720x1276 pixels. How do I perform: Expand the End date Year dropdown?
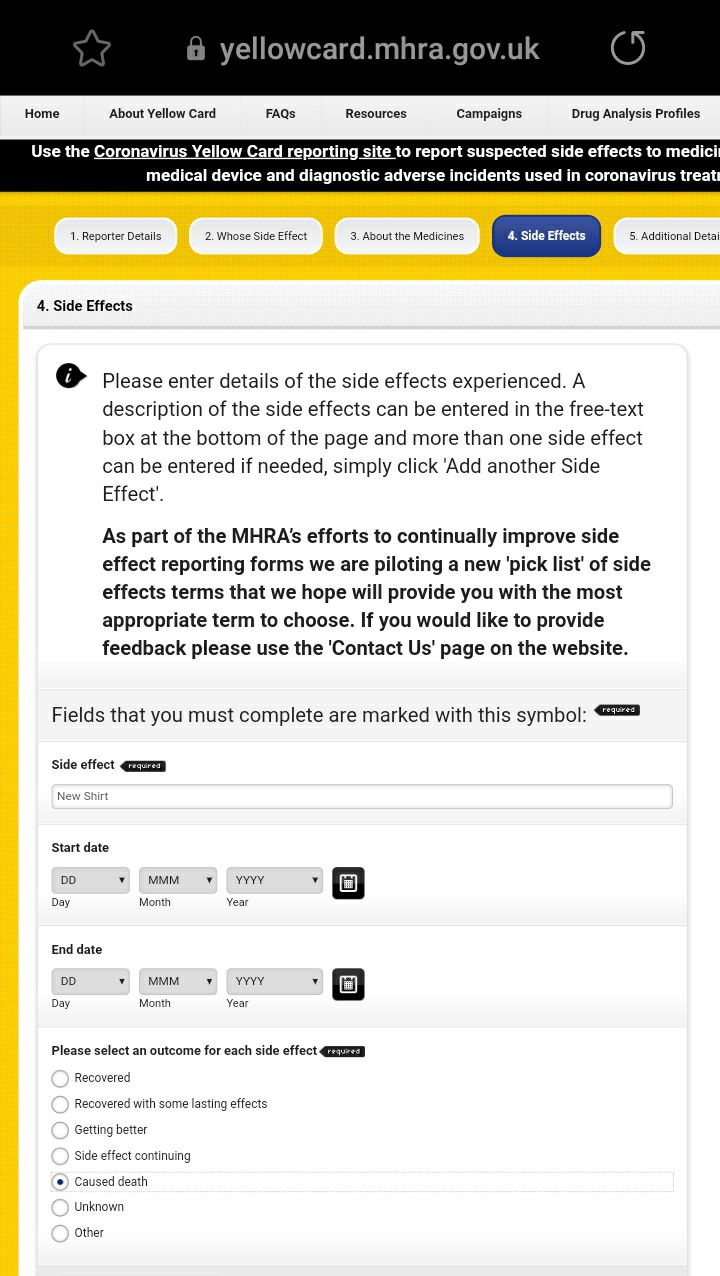pos(275,981)
